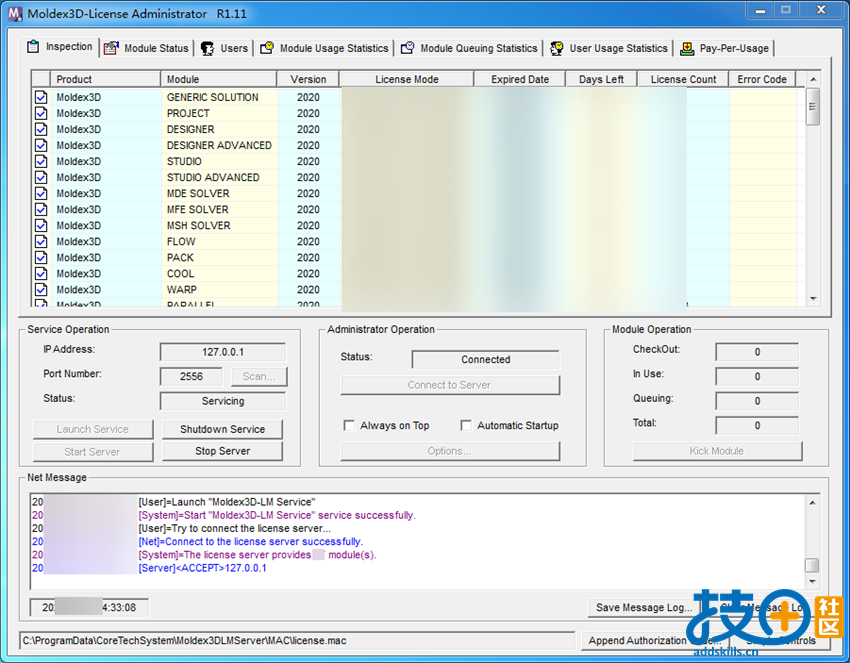Click the License Count column header
This screenshot has height=663, width=850.
(683, 79)
